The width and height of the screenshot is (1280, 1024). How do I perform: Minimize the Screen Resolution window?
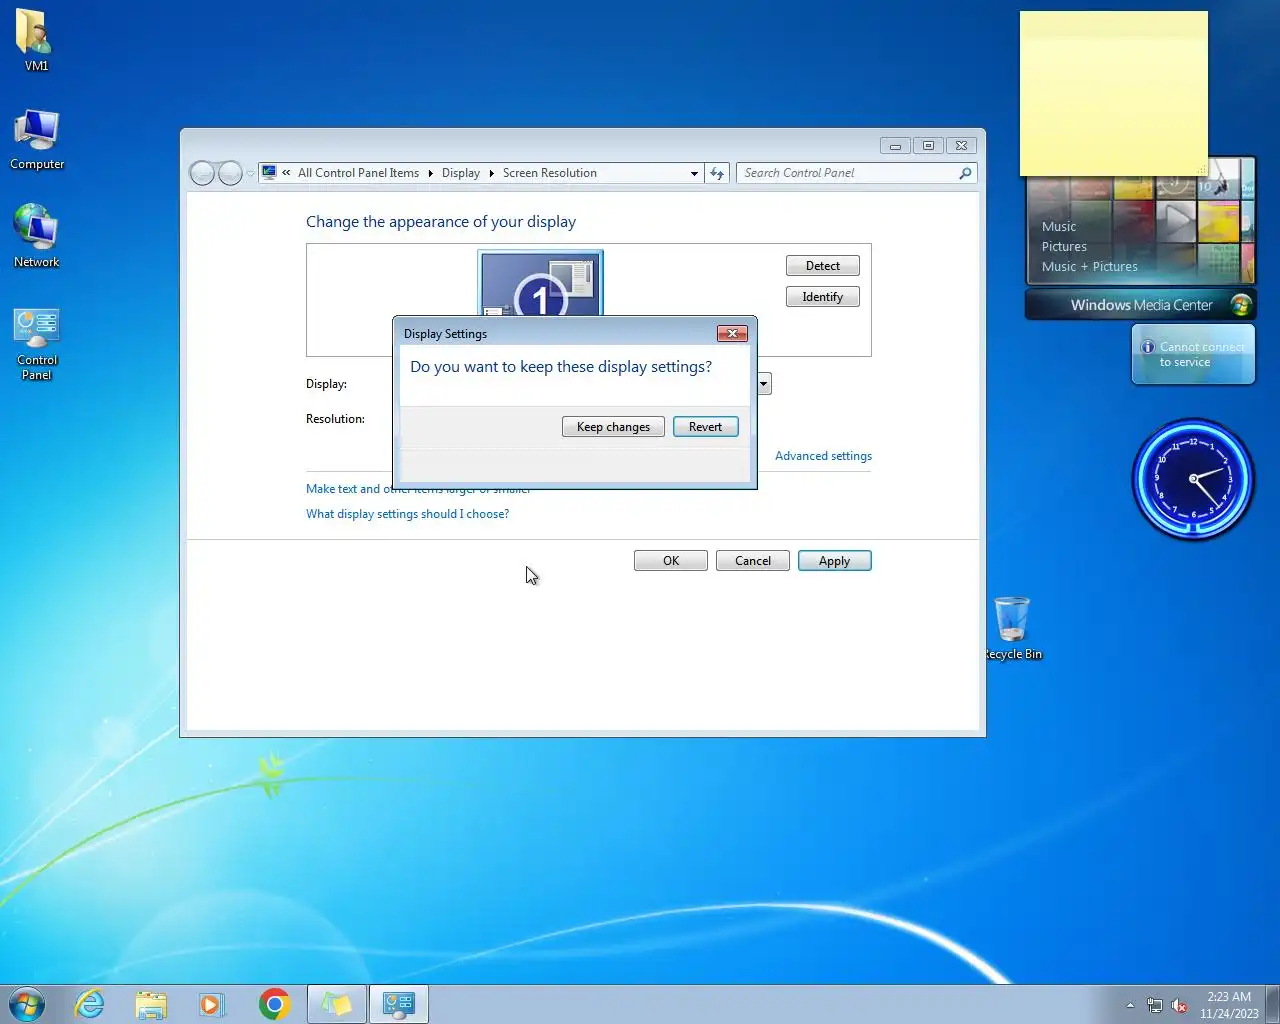pos(895,146)
